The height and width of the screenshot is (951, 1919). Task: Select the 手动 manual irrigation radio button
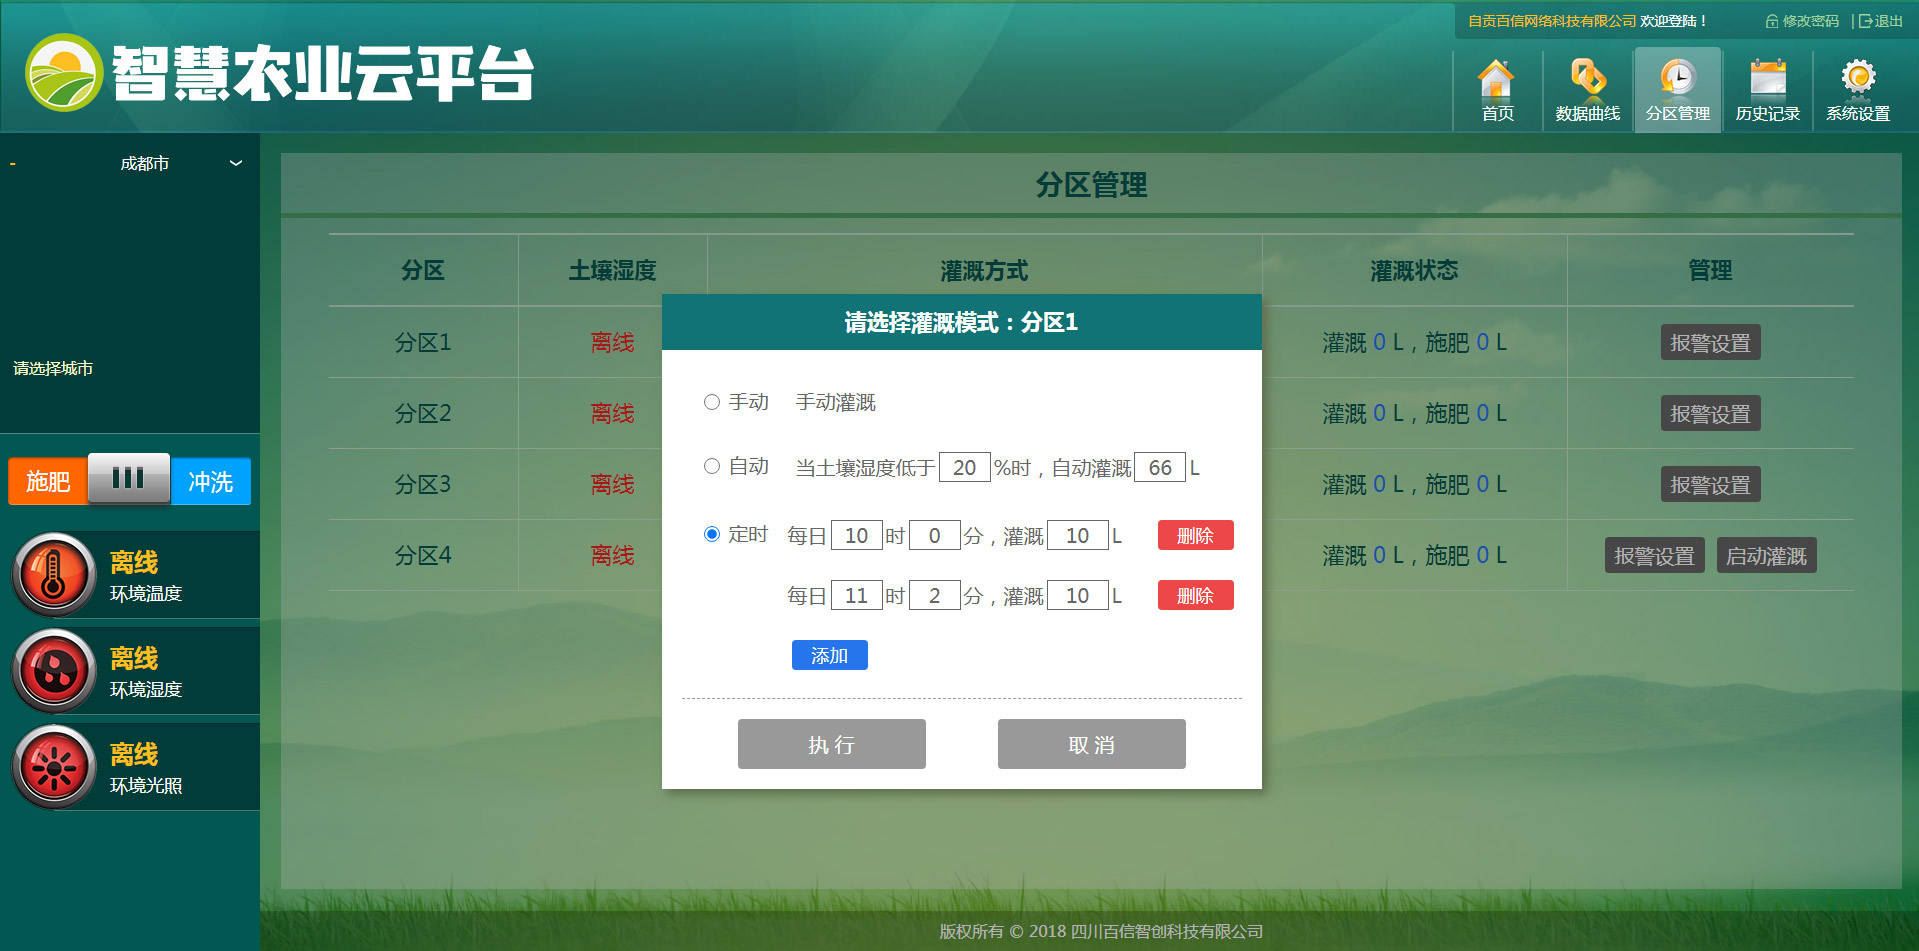point(712,402)
